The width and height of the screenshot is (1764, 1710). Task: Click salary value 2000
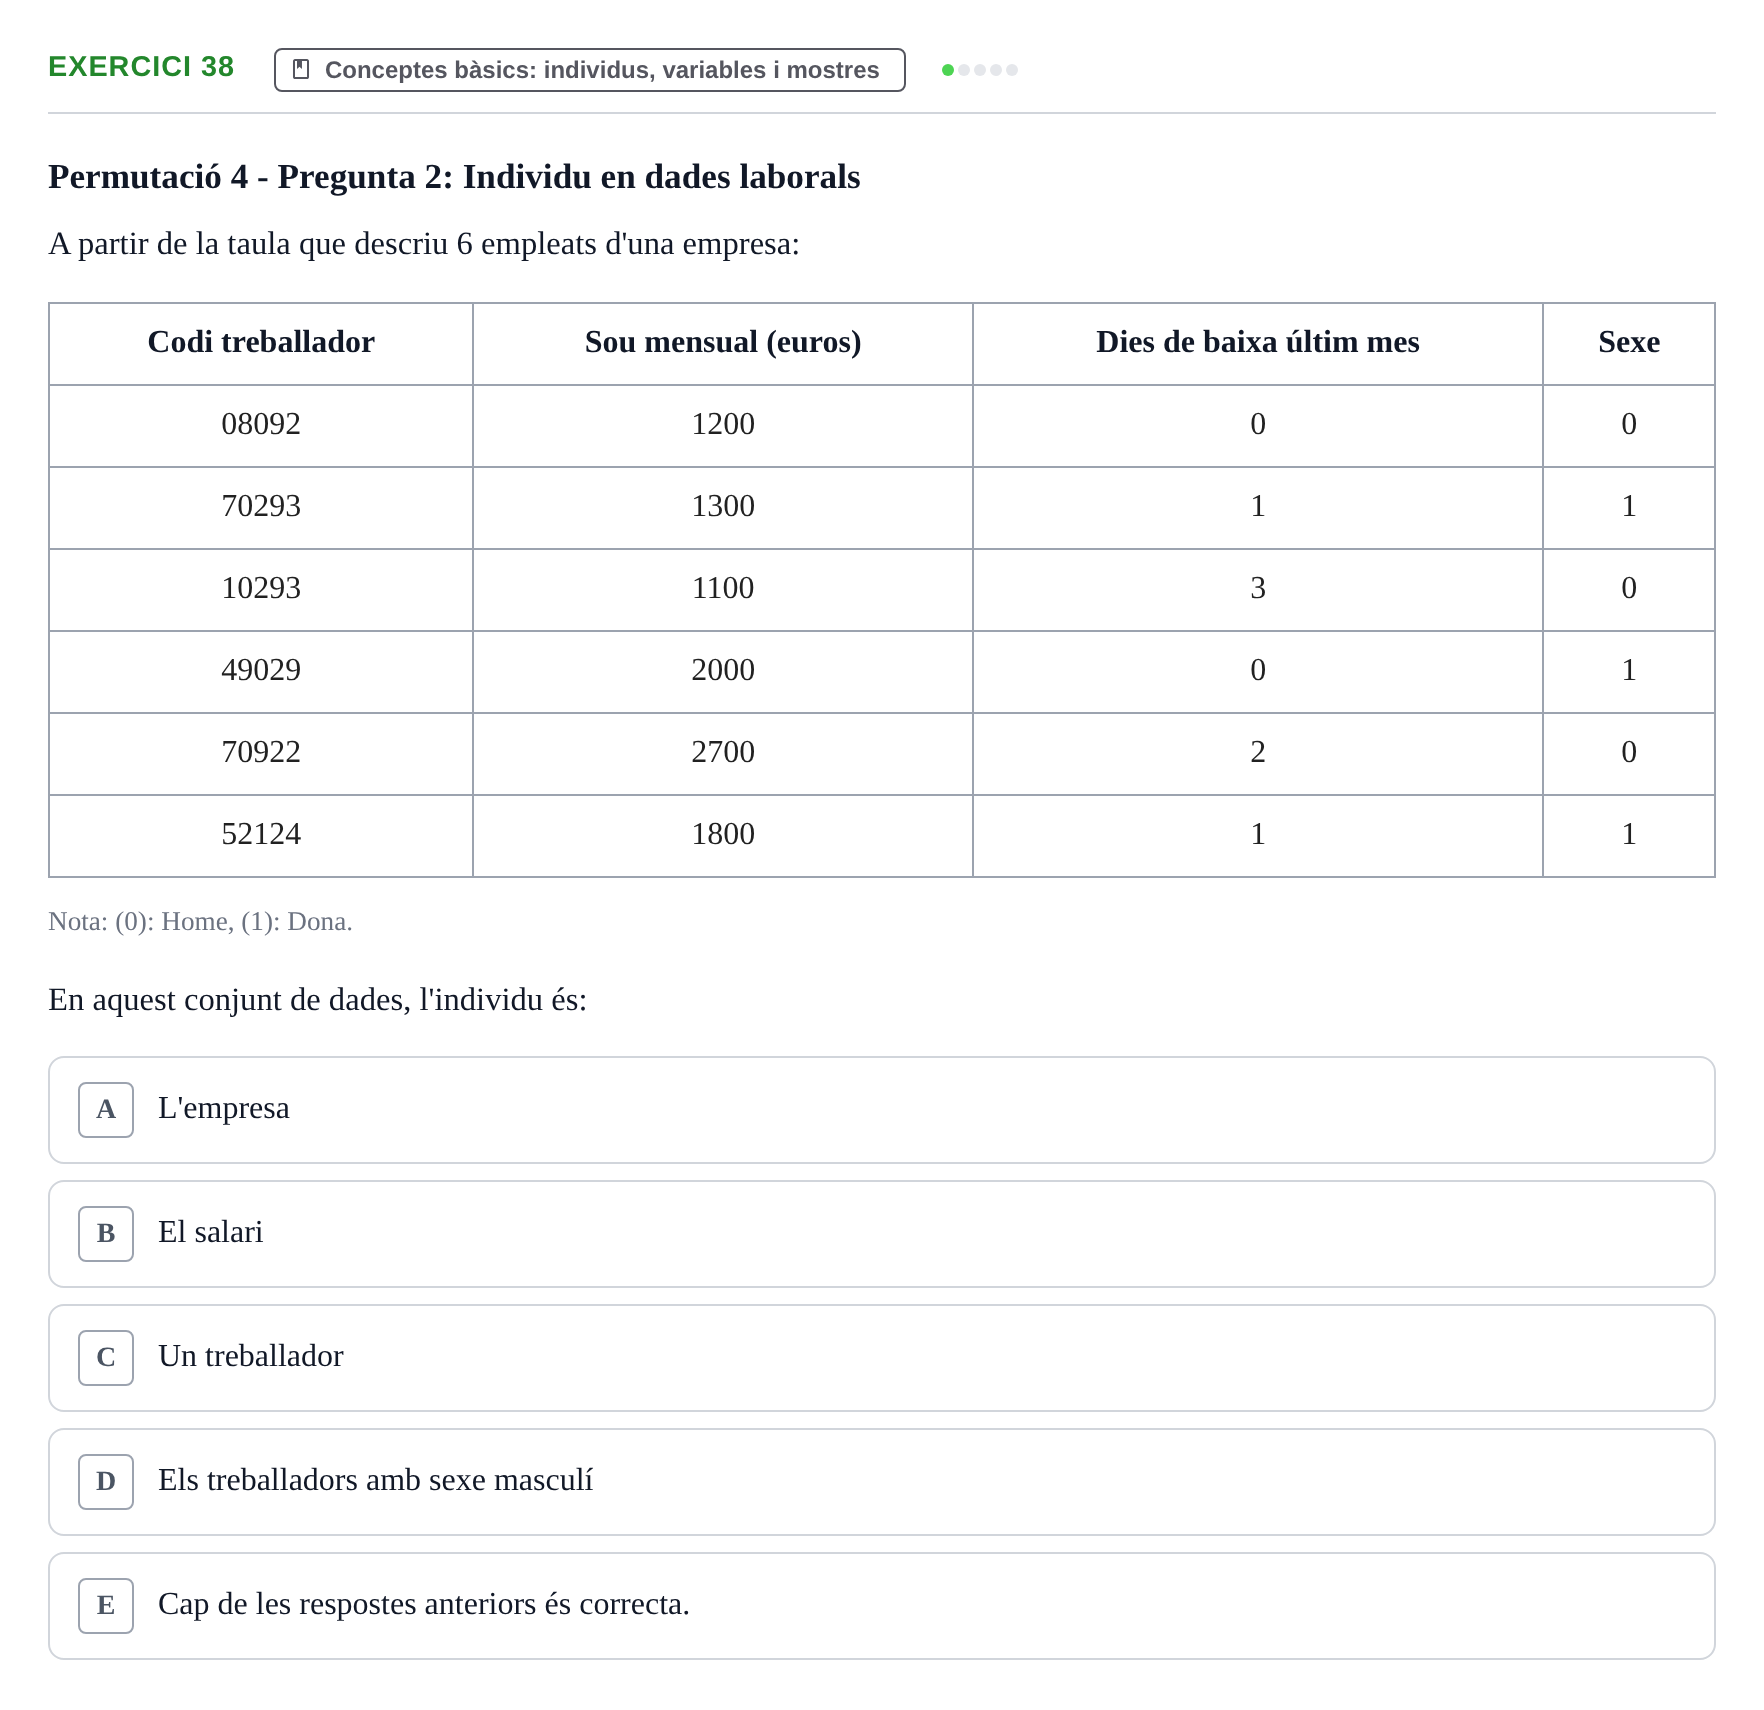tap(723, 671)
